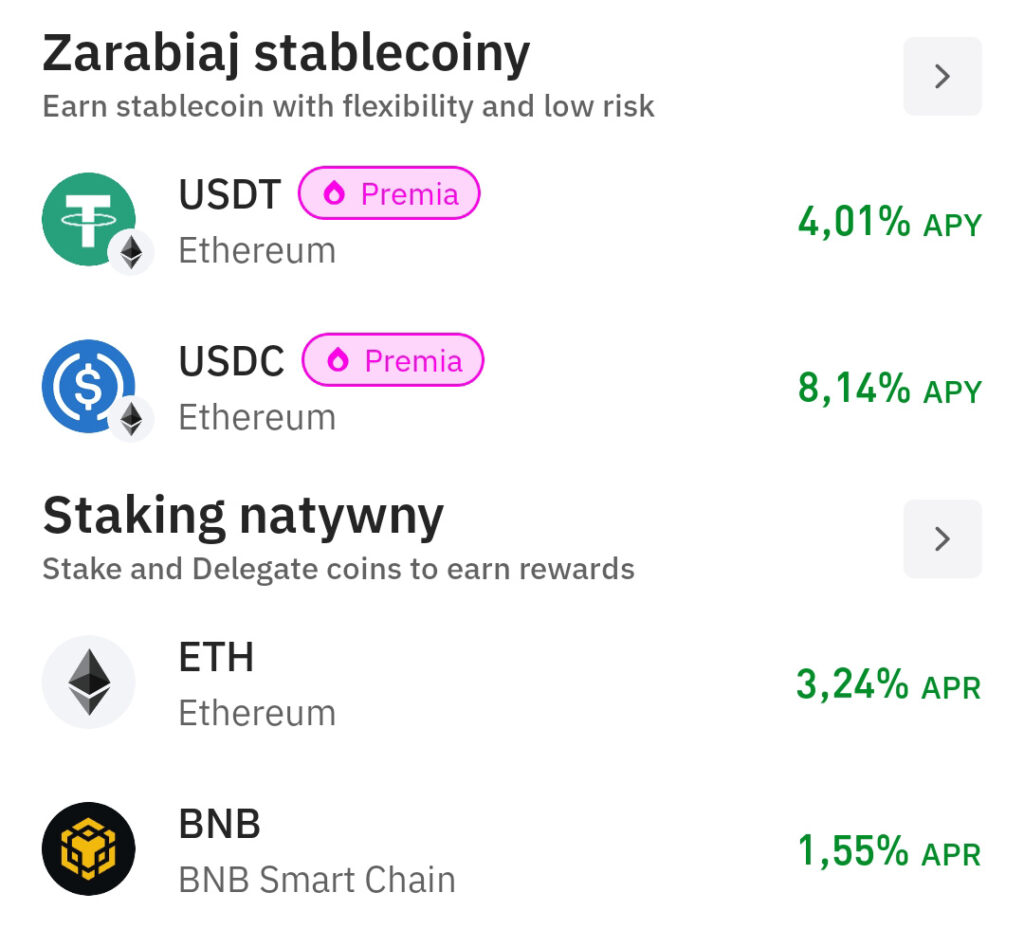Select the USDC 8,14% APY rate
This screenshot has height=929, width=1024.
click(x=889, y=388)
